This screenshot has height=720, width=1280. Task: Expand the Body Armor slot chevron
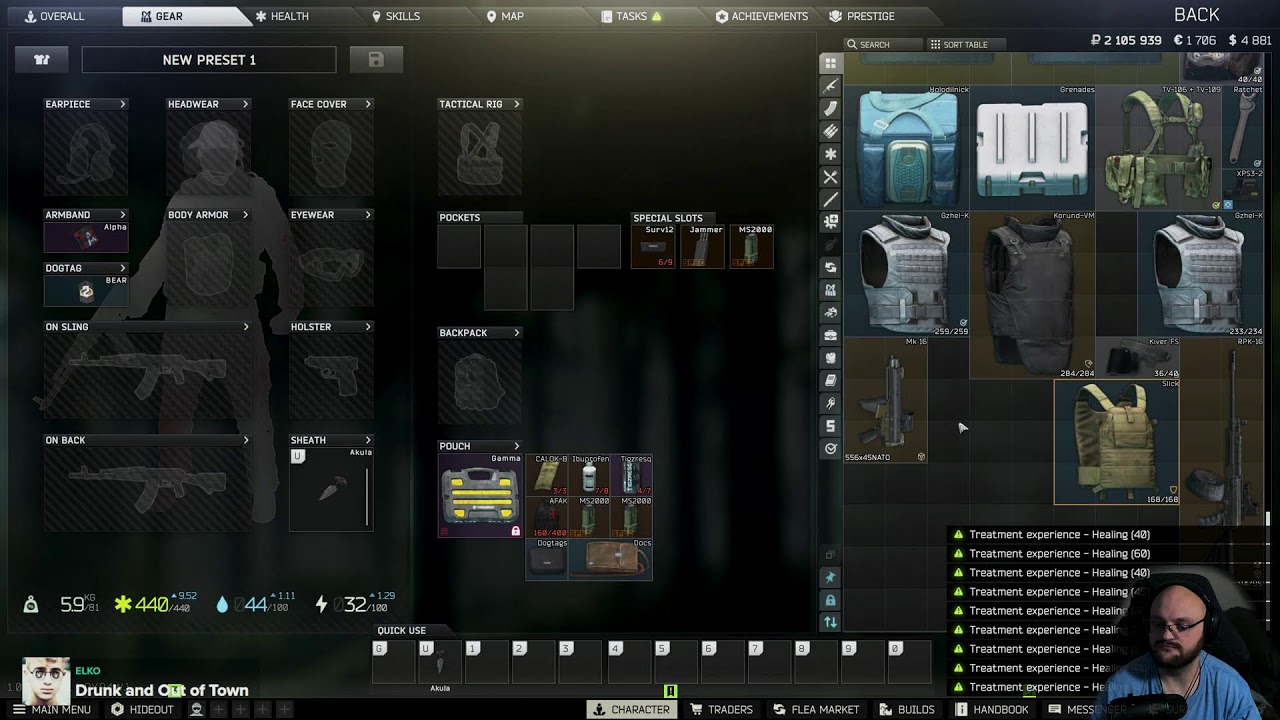pos(245,215)
